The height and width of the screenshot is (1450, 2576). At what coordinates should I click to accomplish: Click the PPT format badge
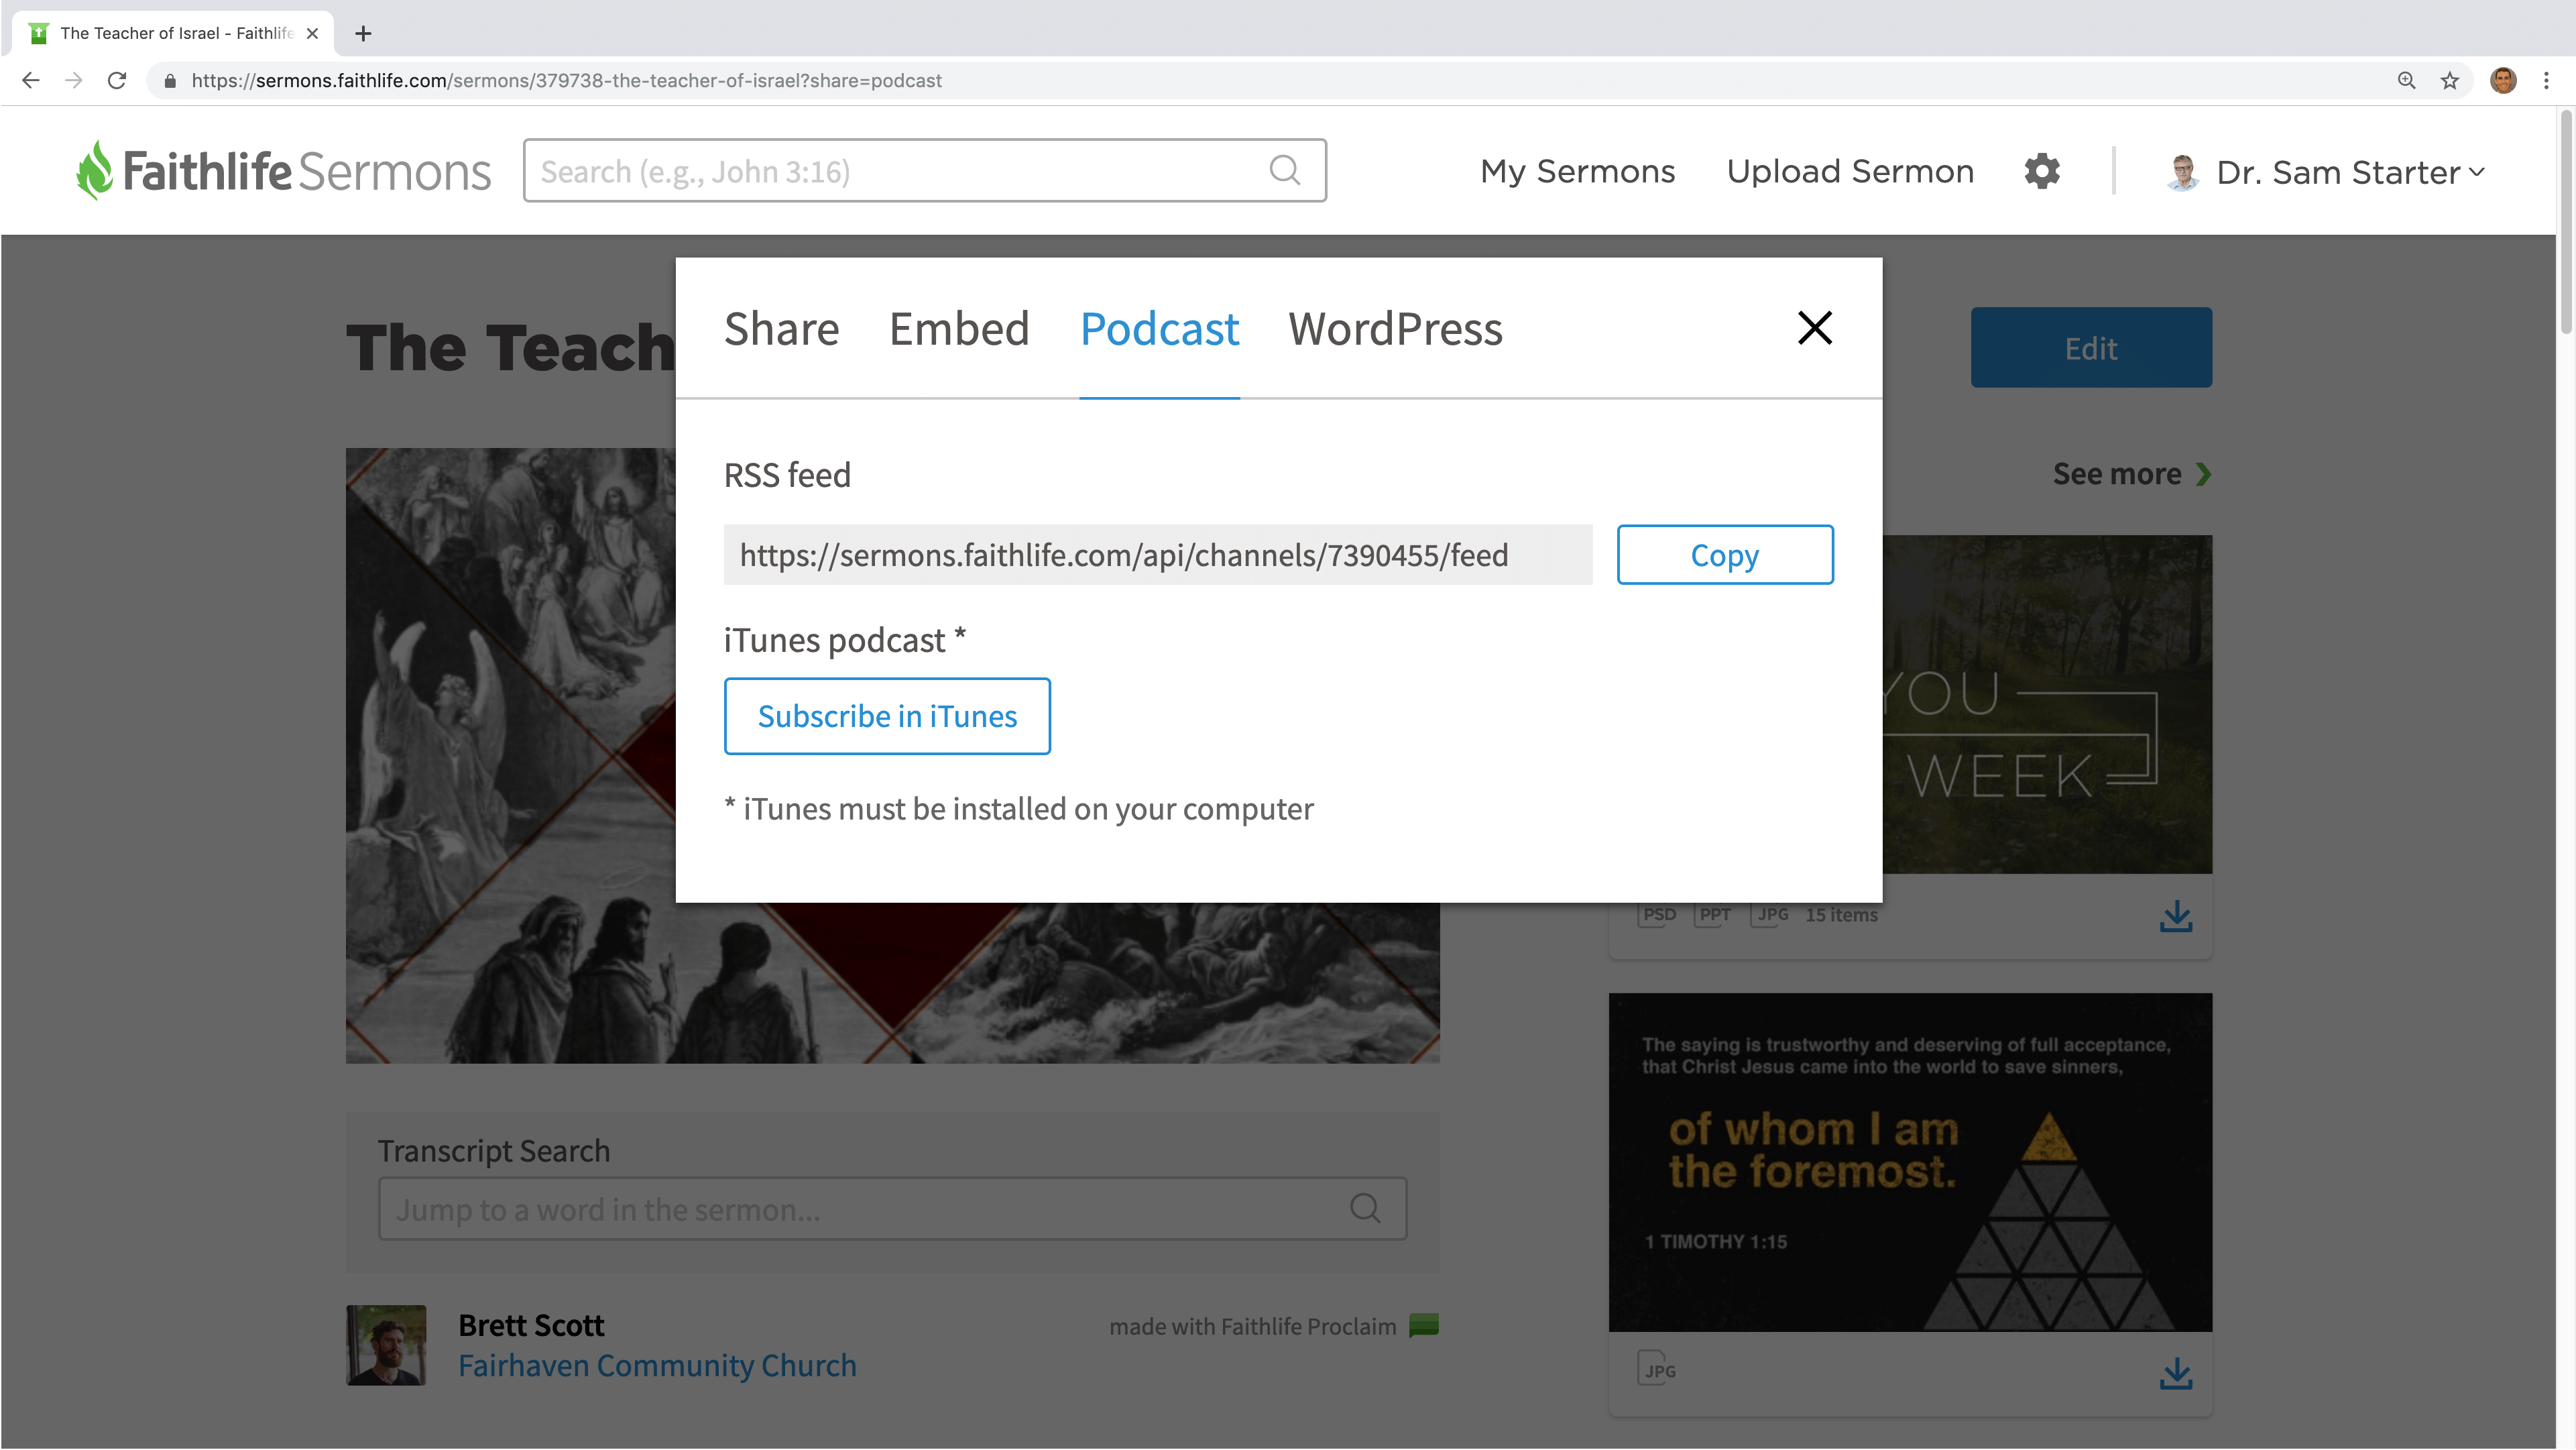click(x=1714, y=915)
